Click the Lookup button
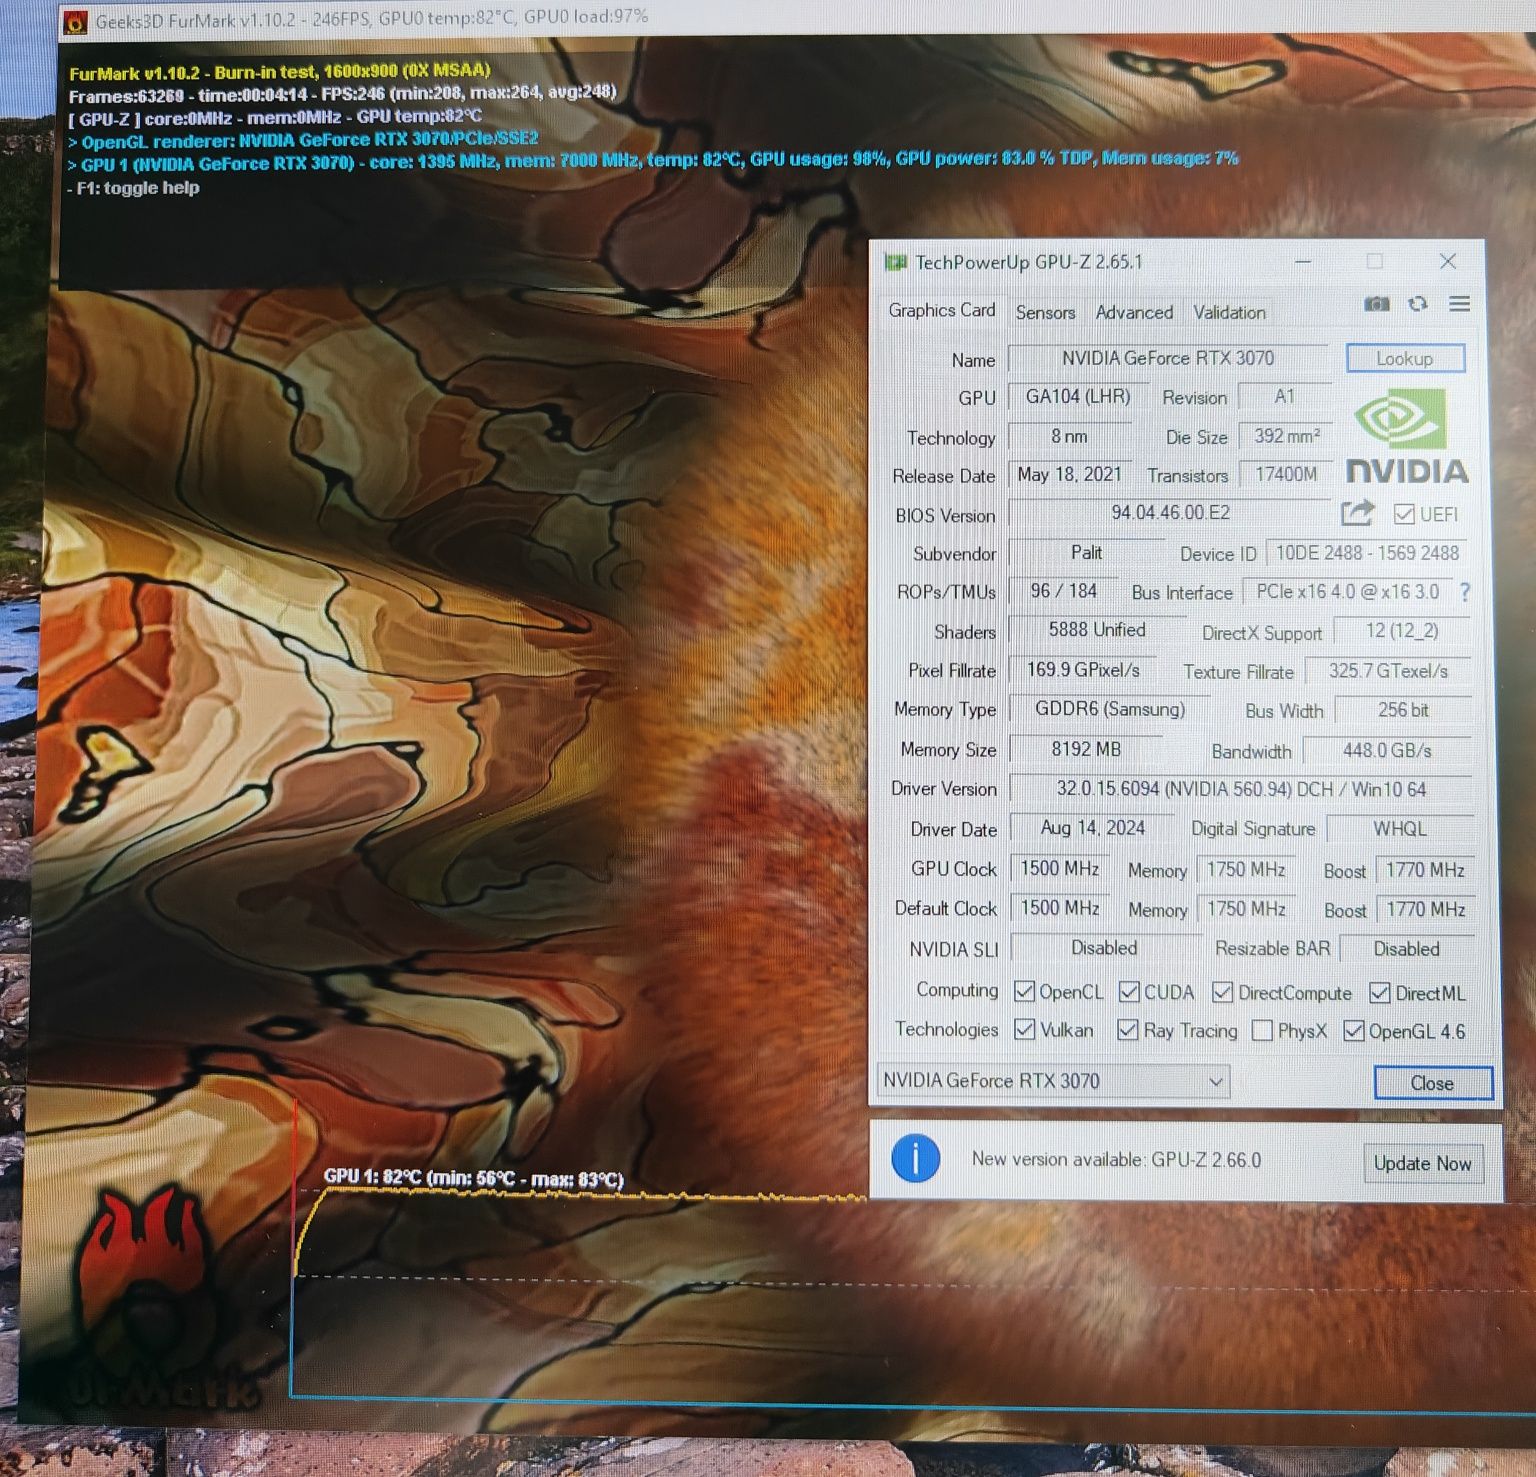 pos(1405,358)
